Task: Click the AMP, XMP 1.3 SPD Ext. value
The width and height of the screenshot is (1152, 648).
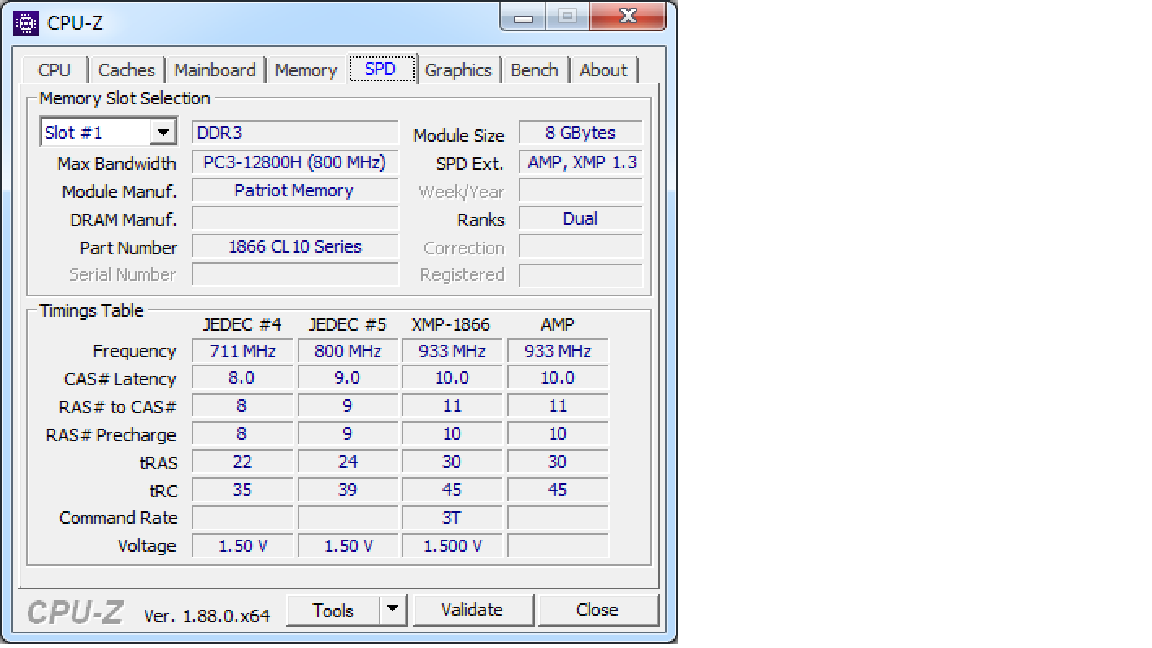Action: pos(580,162)
